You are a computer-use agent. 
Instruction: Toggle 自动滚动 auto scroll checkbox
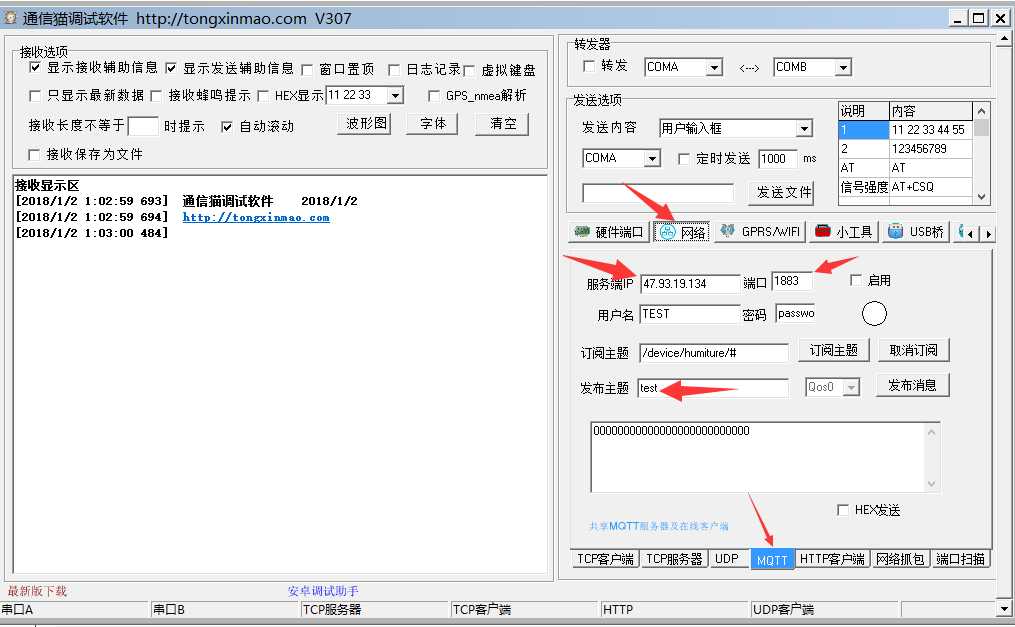coord(227,127)
